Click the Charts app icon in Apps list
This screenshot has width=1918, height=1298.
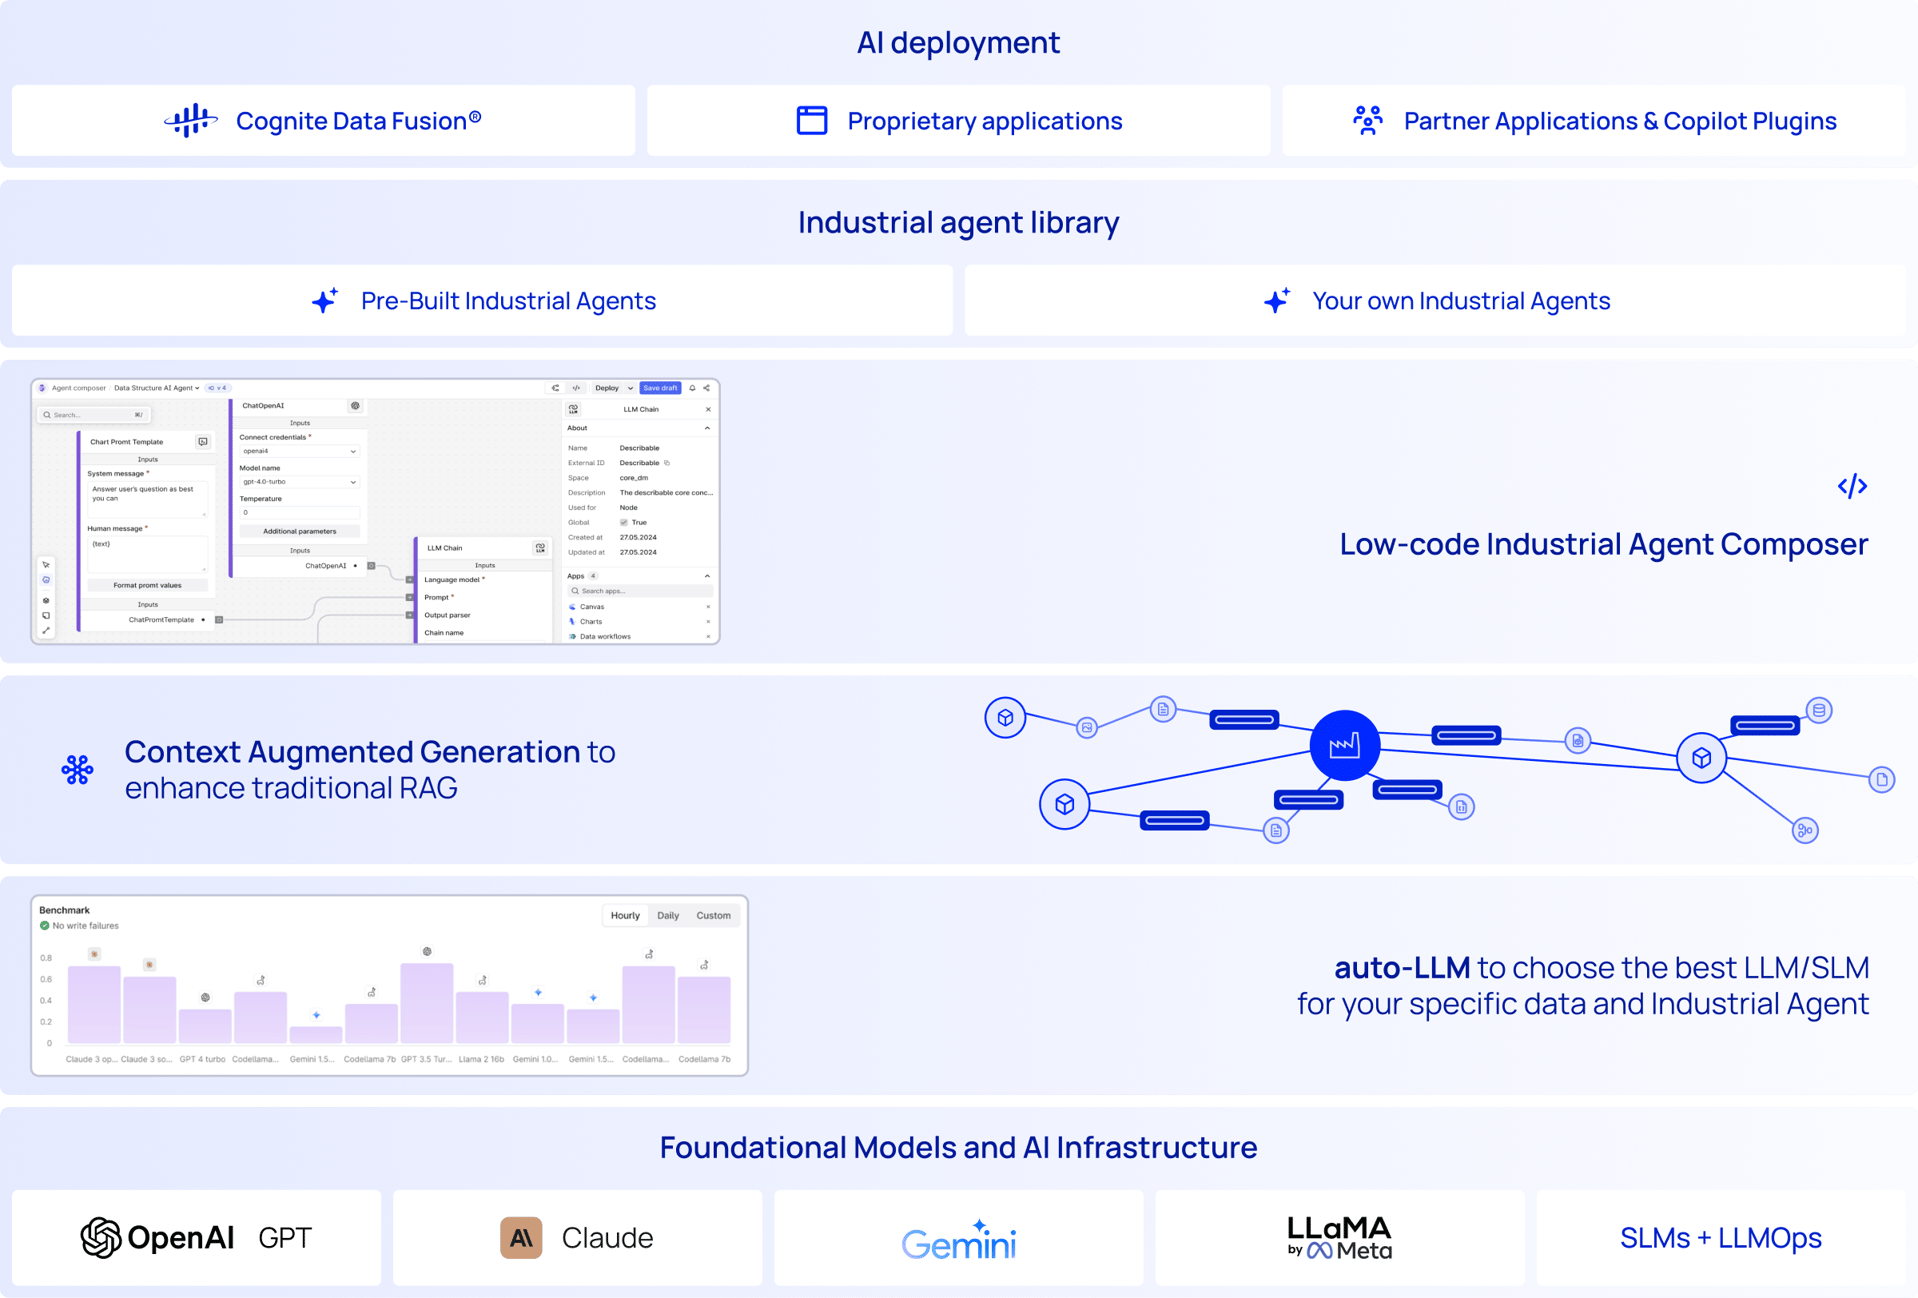click(x=573, y=622)
